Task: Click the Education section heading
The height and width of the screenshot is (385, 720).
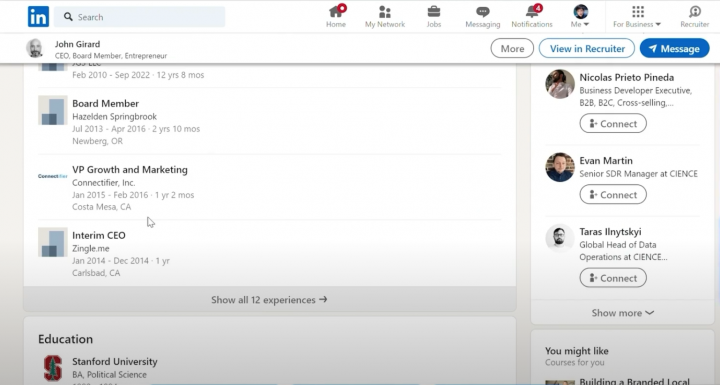Action: (x=66, y=339)
